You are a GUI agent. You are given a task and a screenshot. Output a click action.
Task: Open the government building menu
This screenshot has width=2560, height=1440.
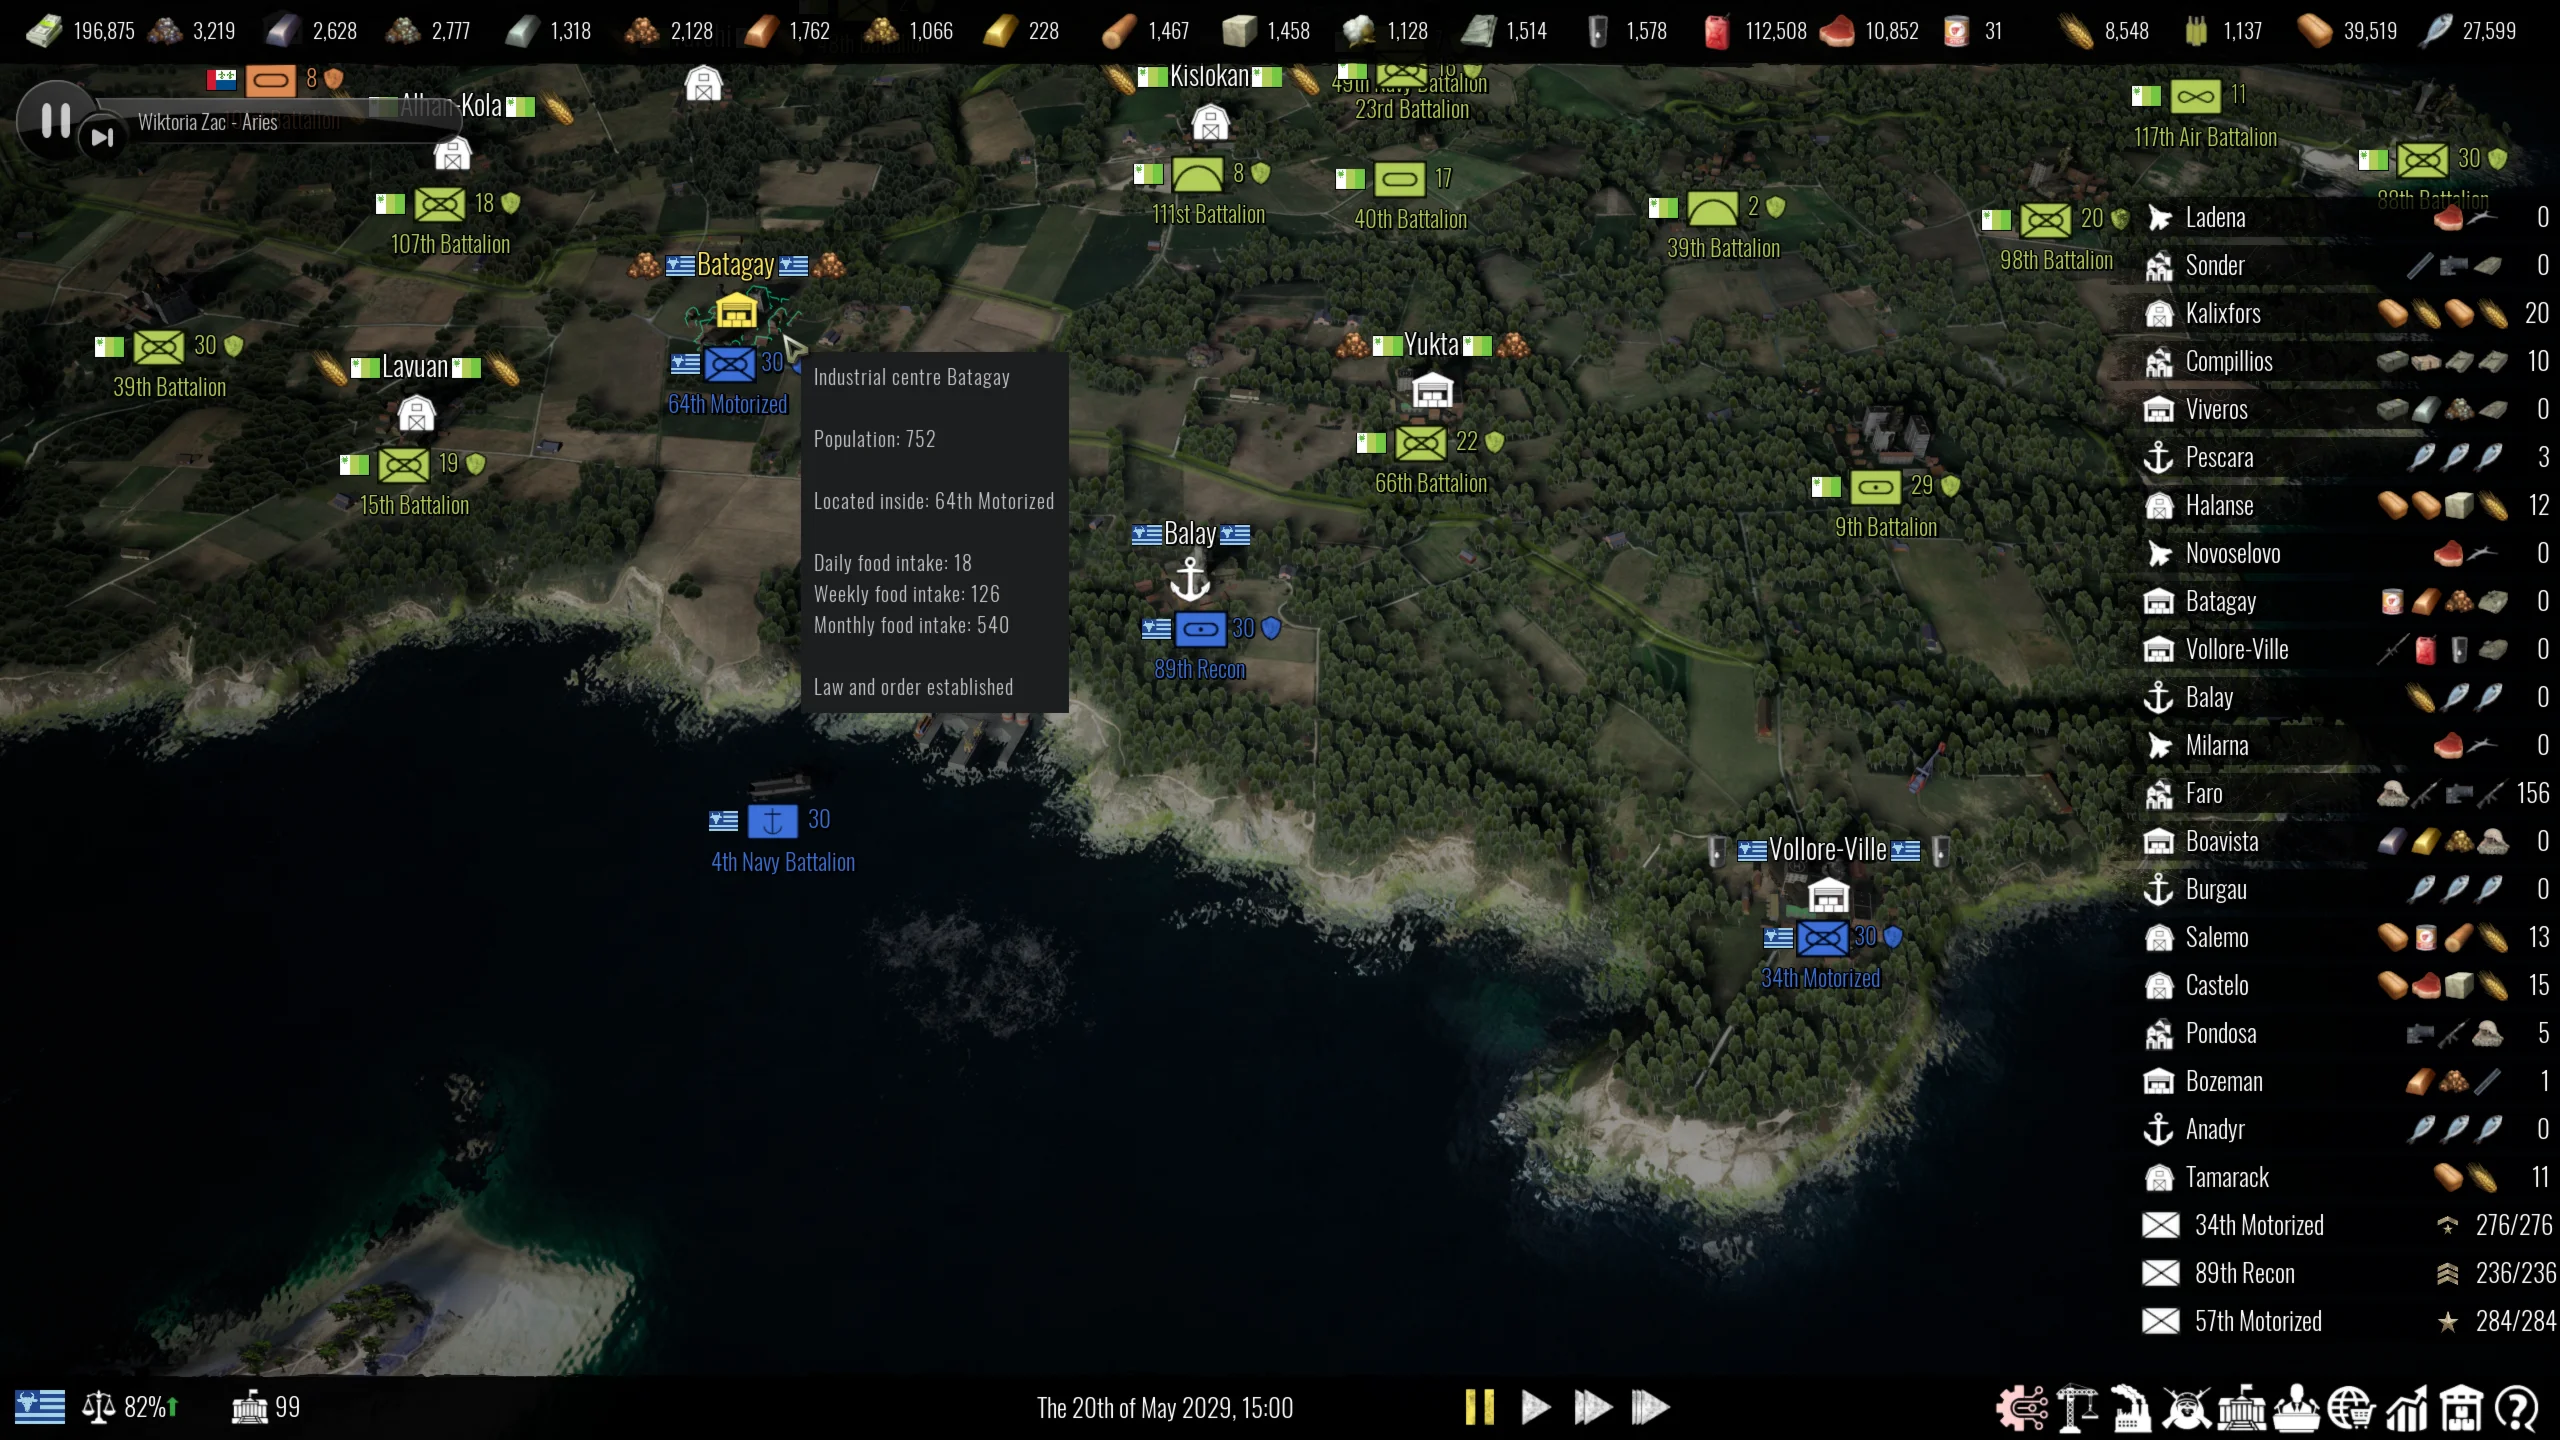tap(2241, 1408)
